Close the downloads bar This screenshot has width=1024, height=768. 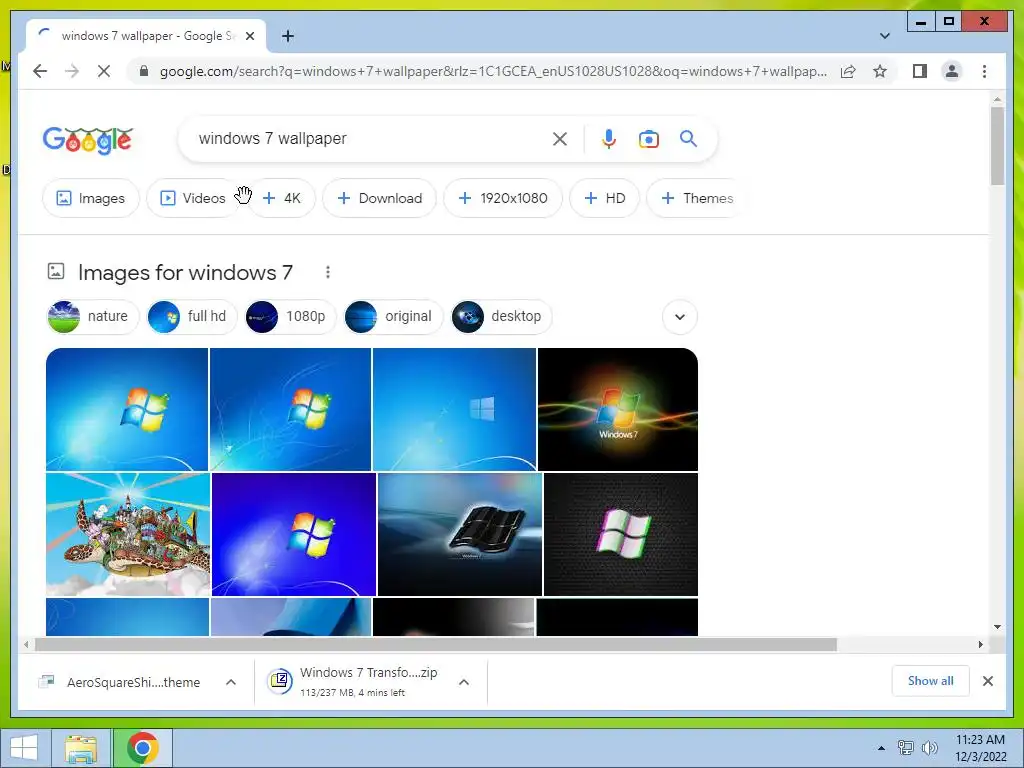tap(987, 681)
